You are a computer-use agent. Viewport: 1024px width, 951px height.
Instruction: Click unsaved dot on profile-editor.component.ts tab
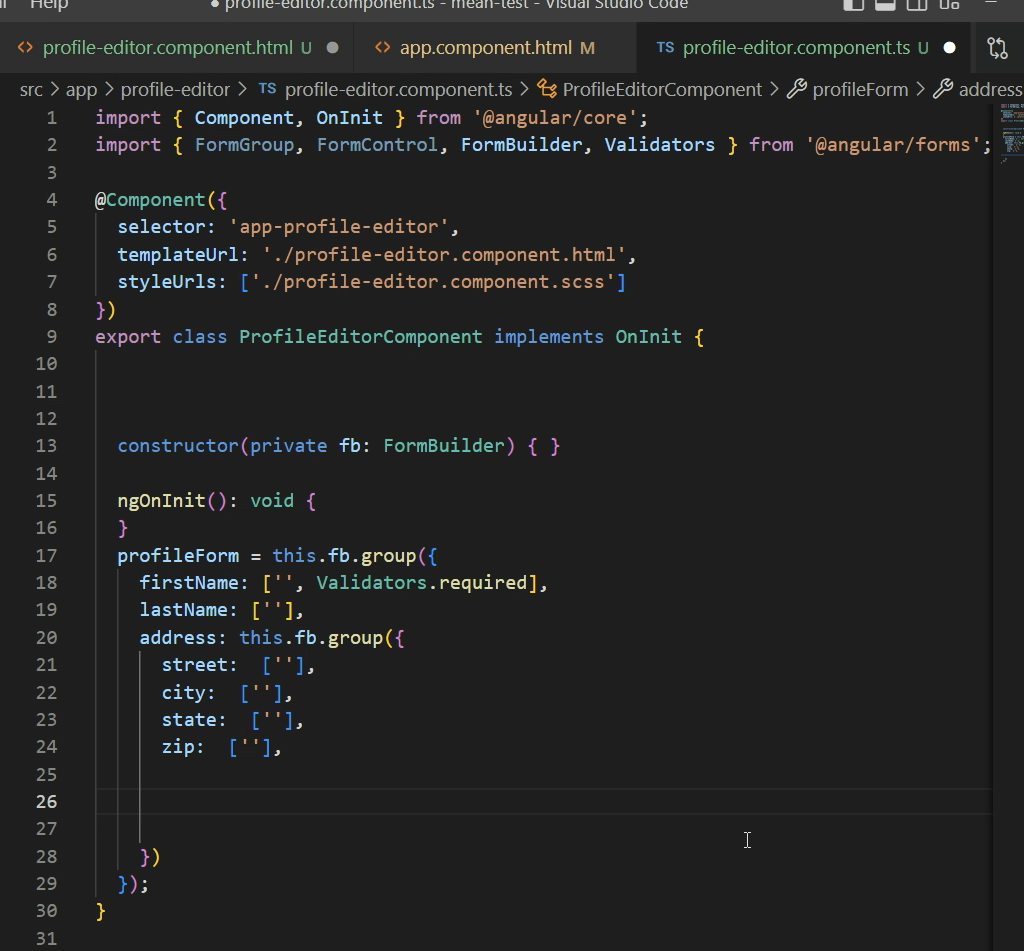click(x=949, y=48)
